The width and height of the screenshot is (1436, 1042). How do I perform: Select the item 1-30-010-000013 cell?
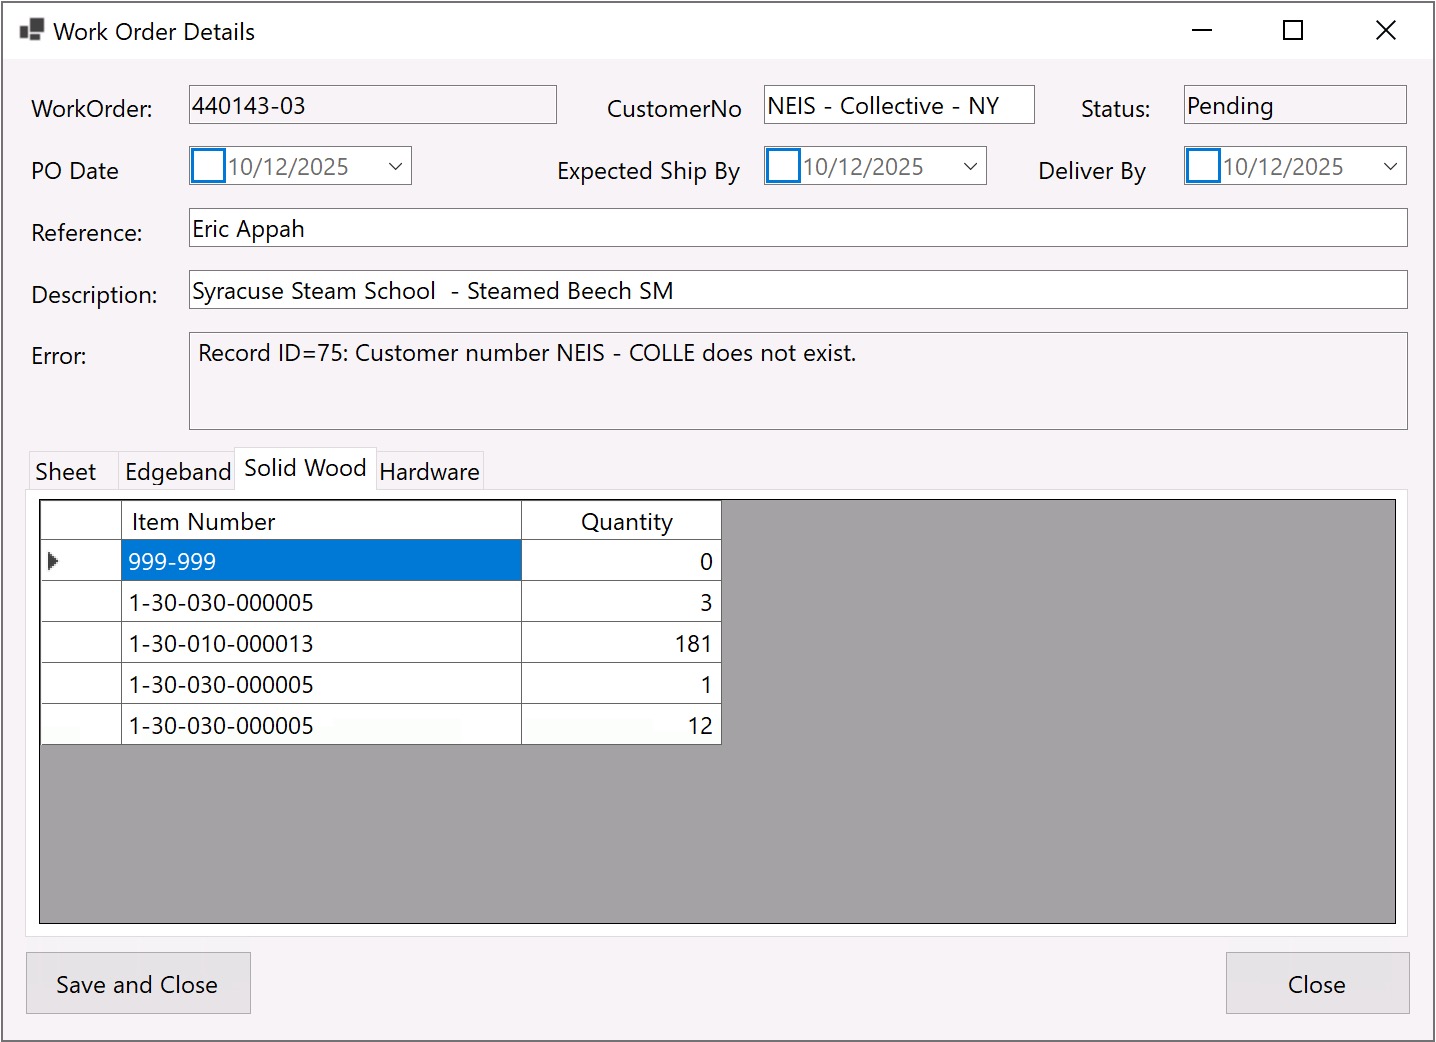click(320, 643)
